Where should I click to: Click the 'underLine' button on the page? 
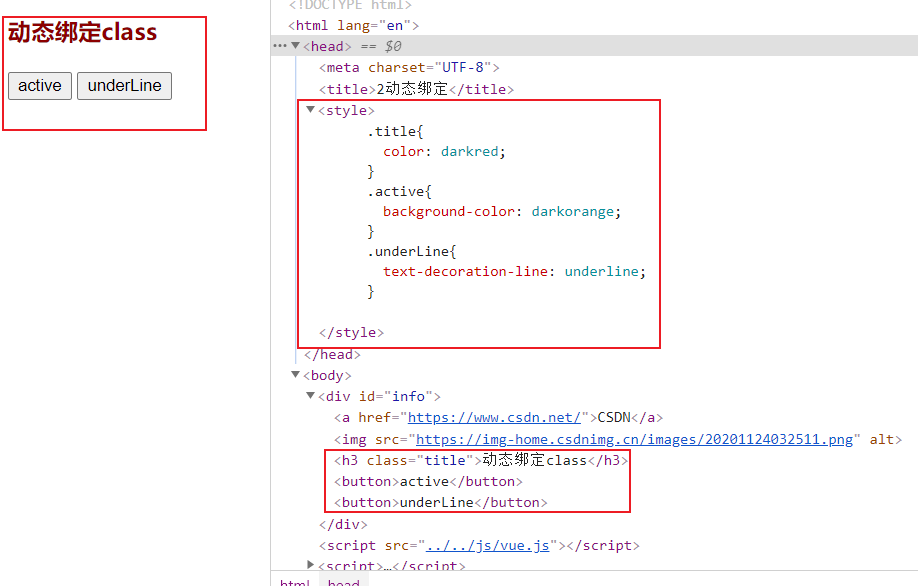pyautogui.click(x=124, y=86)
